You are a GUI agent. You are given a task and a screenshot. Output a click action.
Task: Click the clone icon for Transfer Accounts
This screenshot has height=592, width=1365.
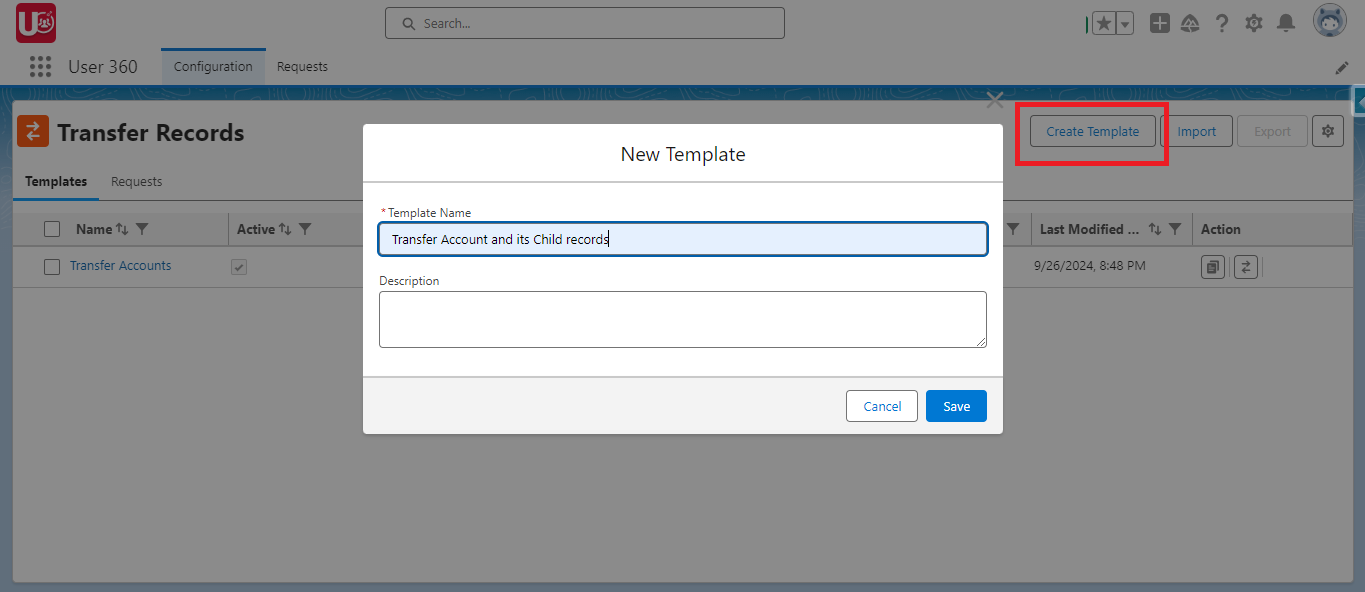[x=1213, y=267]
